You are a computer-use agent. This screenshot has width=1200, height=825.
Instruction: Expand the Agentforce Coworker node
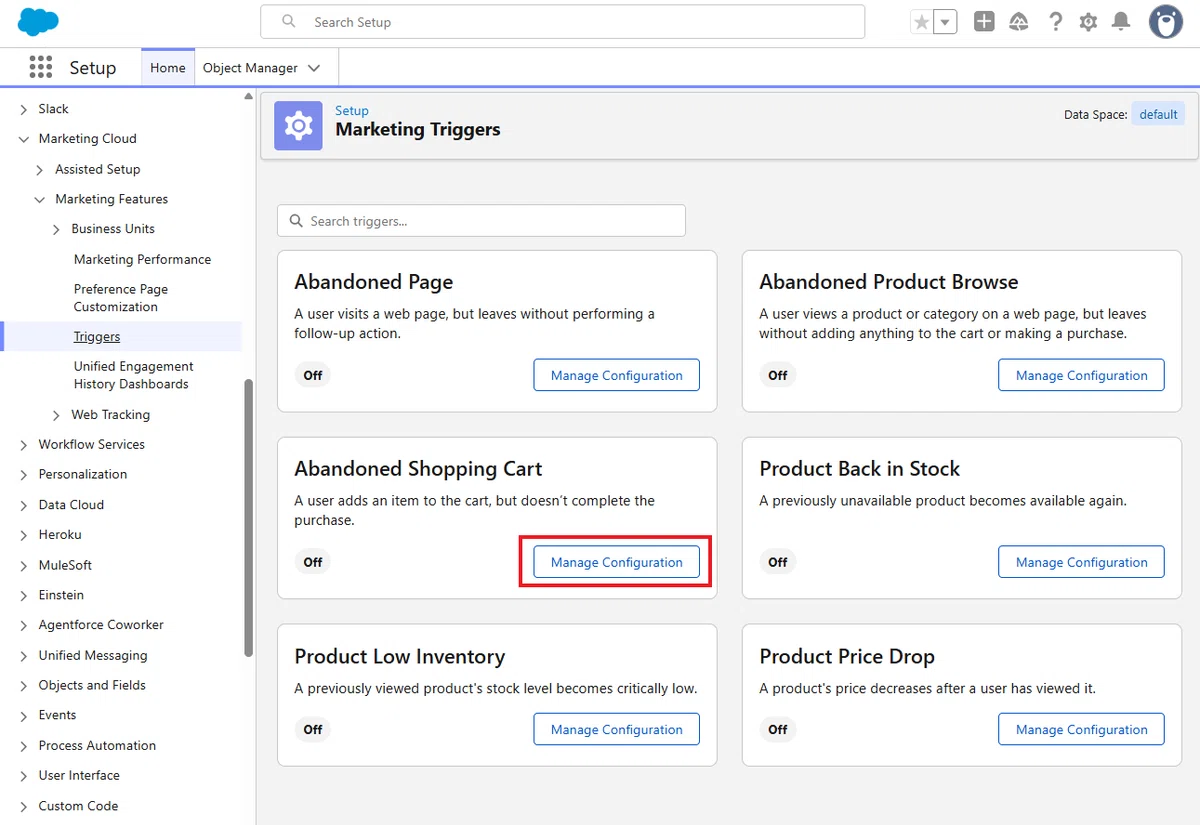[x=24, y=625]
